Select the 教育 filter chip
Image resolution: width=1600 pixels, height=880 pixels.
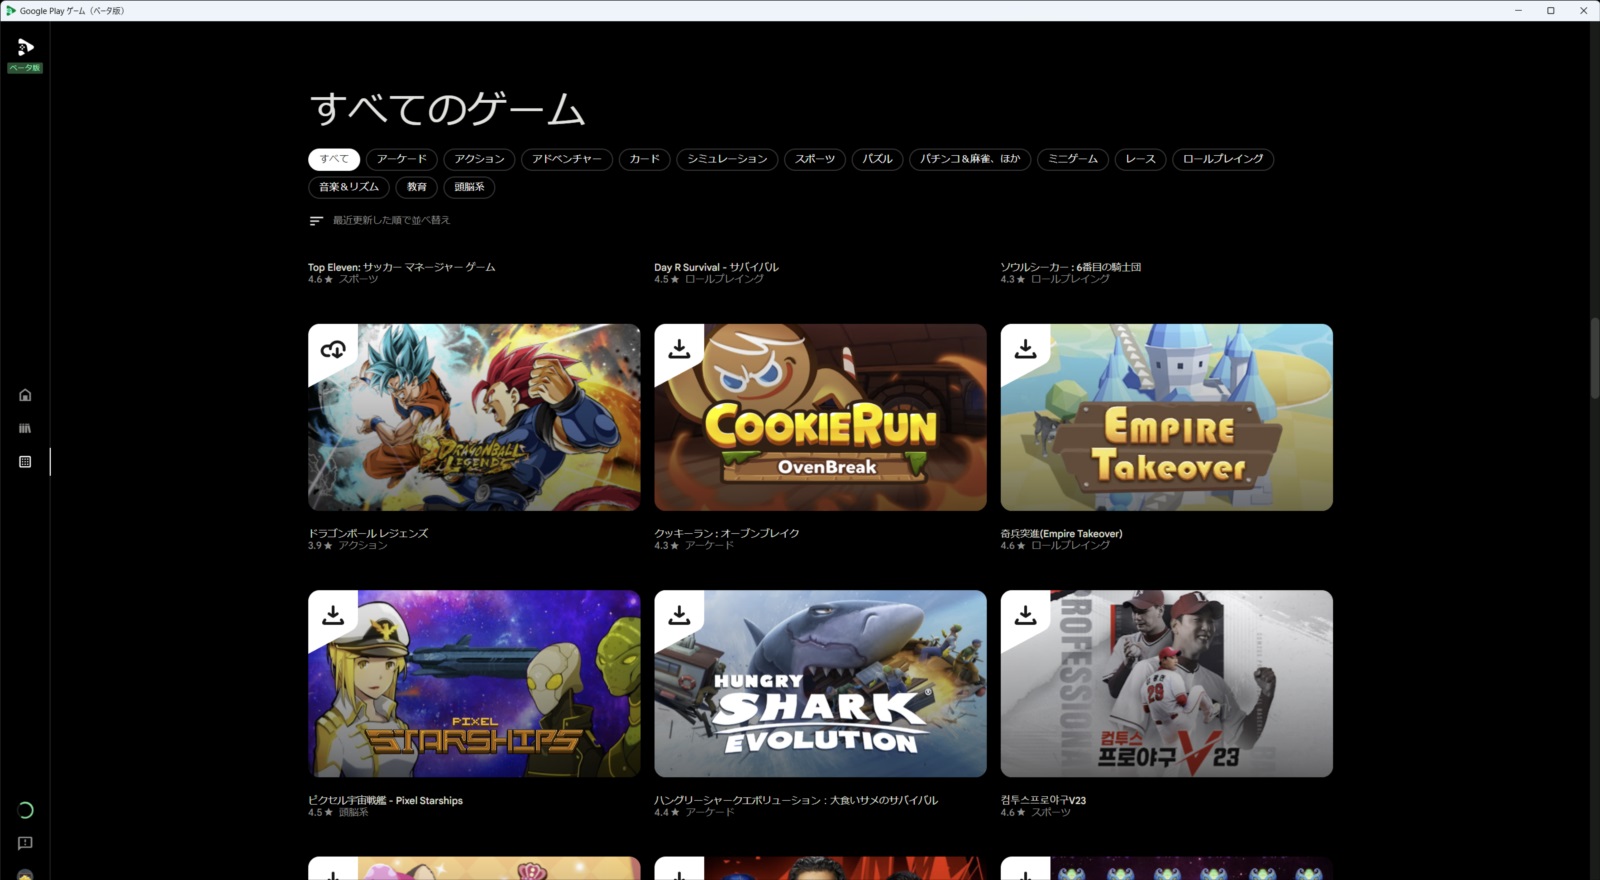[417, 187]
